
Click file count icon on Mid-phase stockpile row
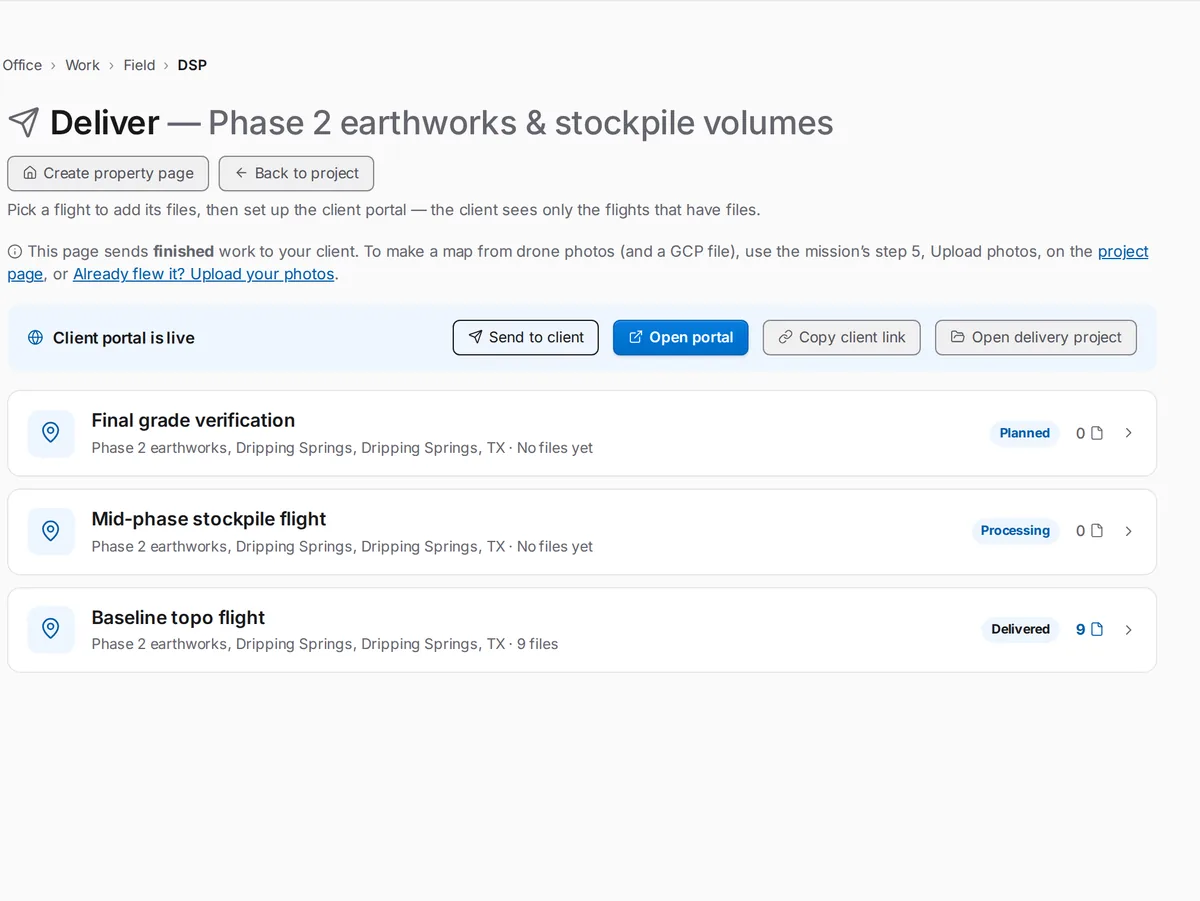[x=1097, y=531]
